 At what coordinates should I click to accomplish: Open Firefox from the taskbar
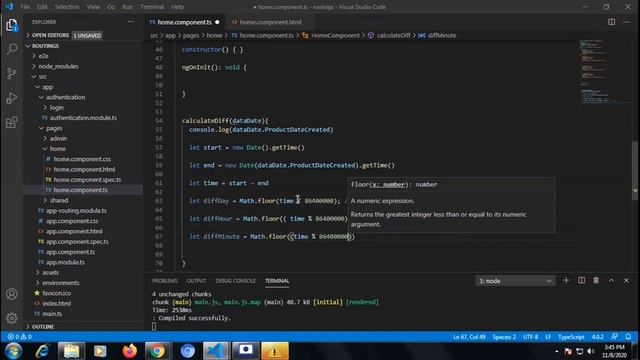coord(129,351)
